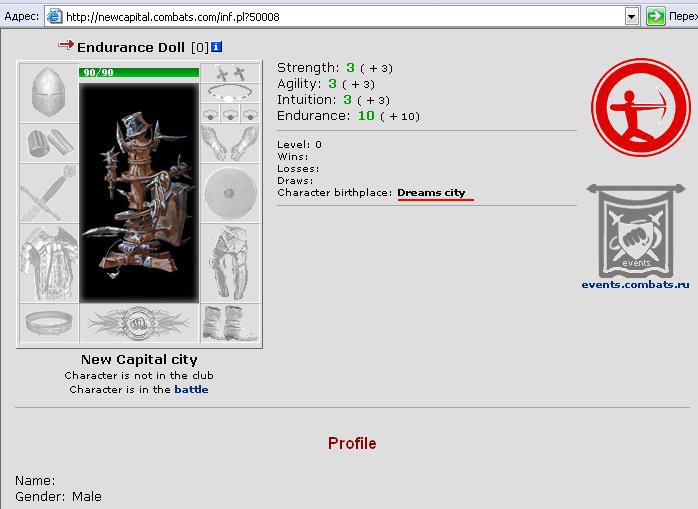Click the New Capital city text
The width and height of the screenshot is (698, 509).
139,359
